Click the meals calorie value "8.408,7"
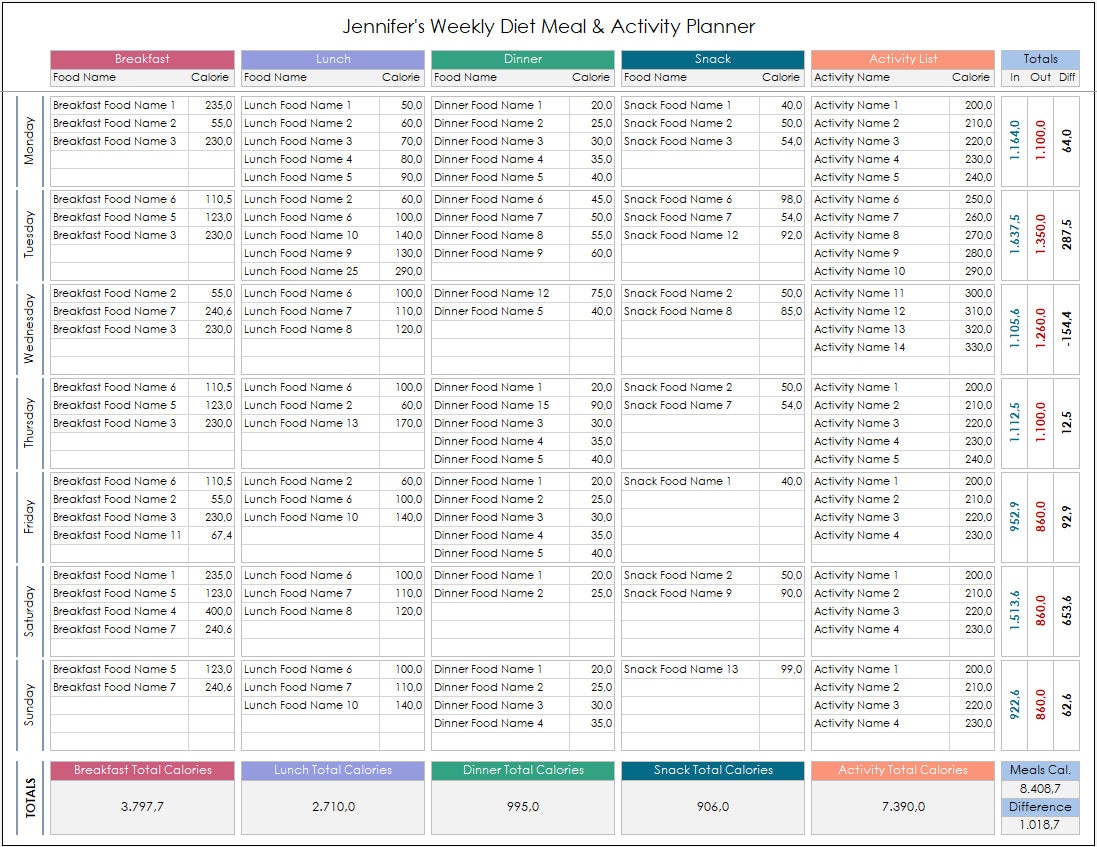Image resolution: width=1097 pixels, height=847 pixels. [1040, 788]
